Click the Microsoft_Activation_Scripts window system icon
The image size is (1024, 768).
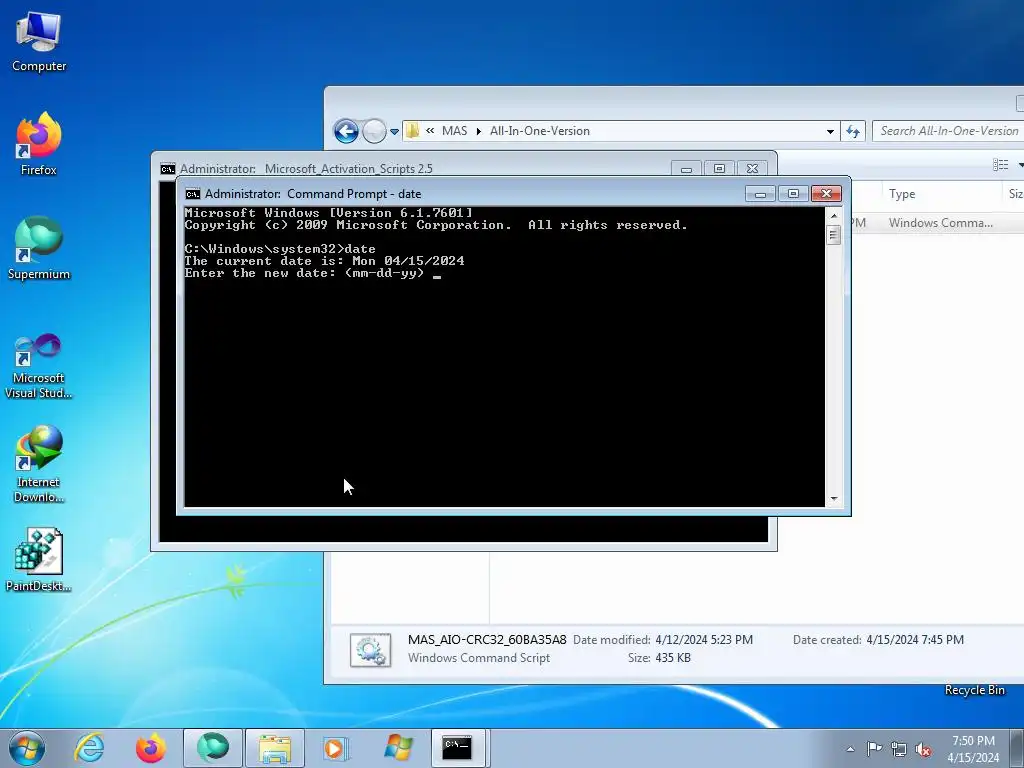168,169
